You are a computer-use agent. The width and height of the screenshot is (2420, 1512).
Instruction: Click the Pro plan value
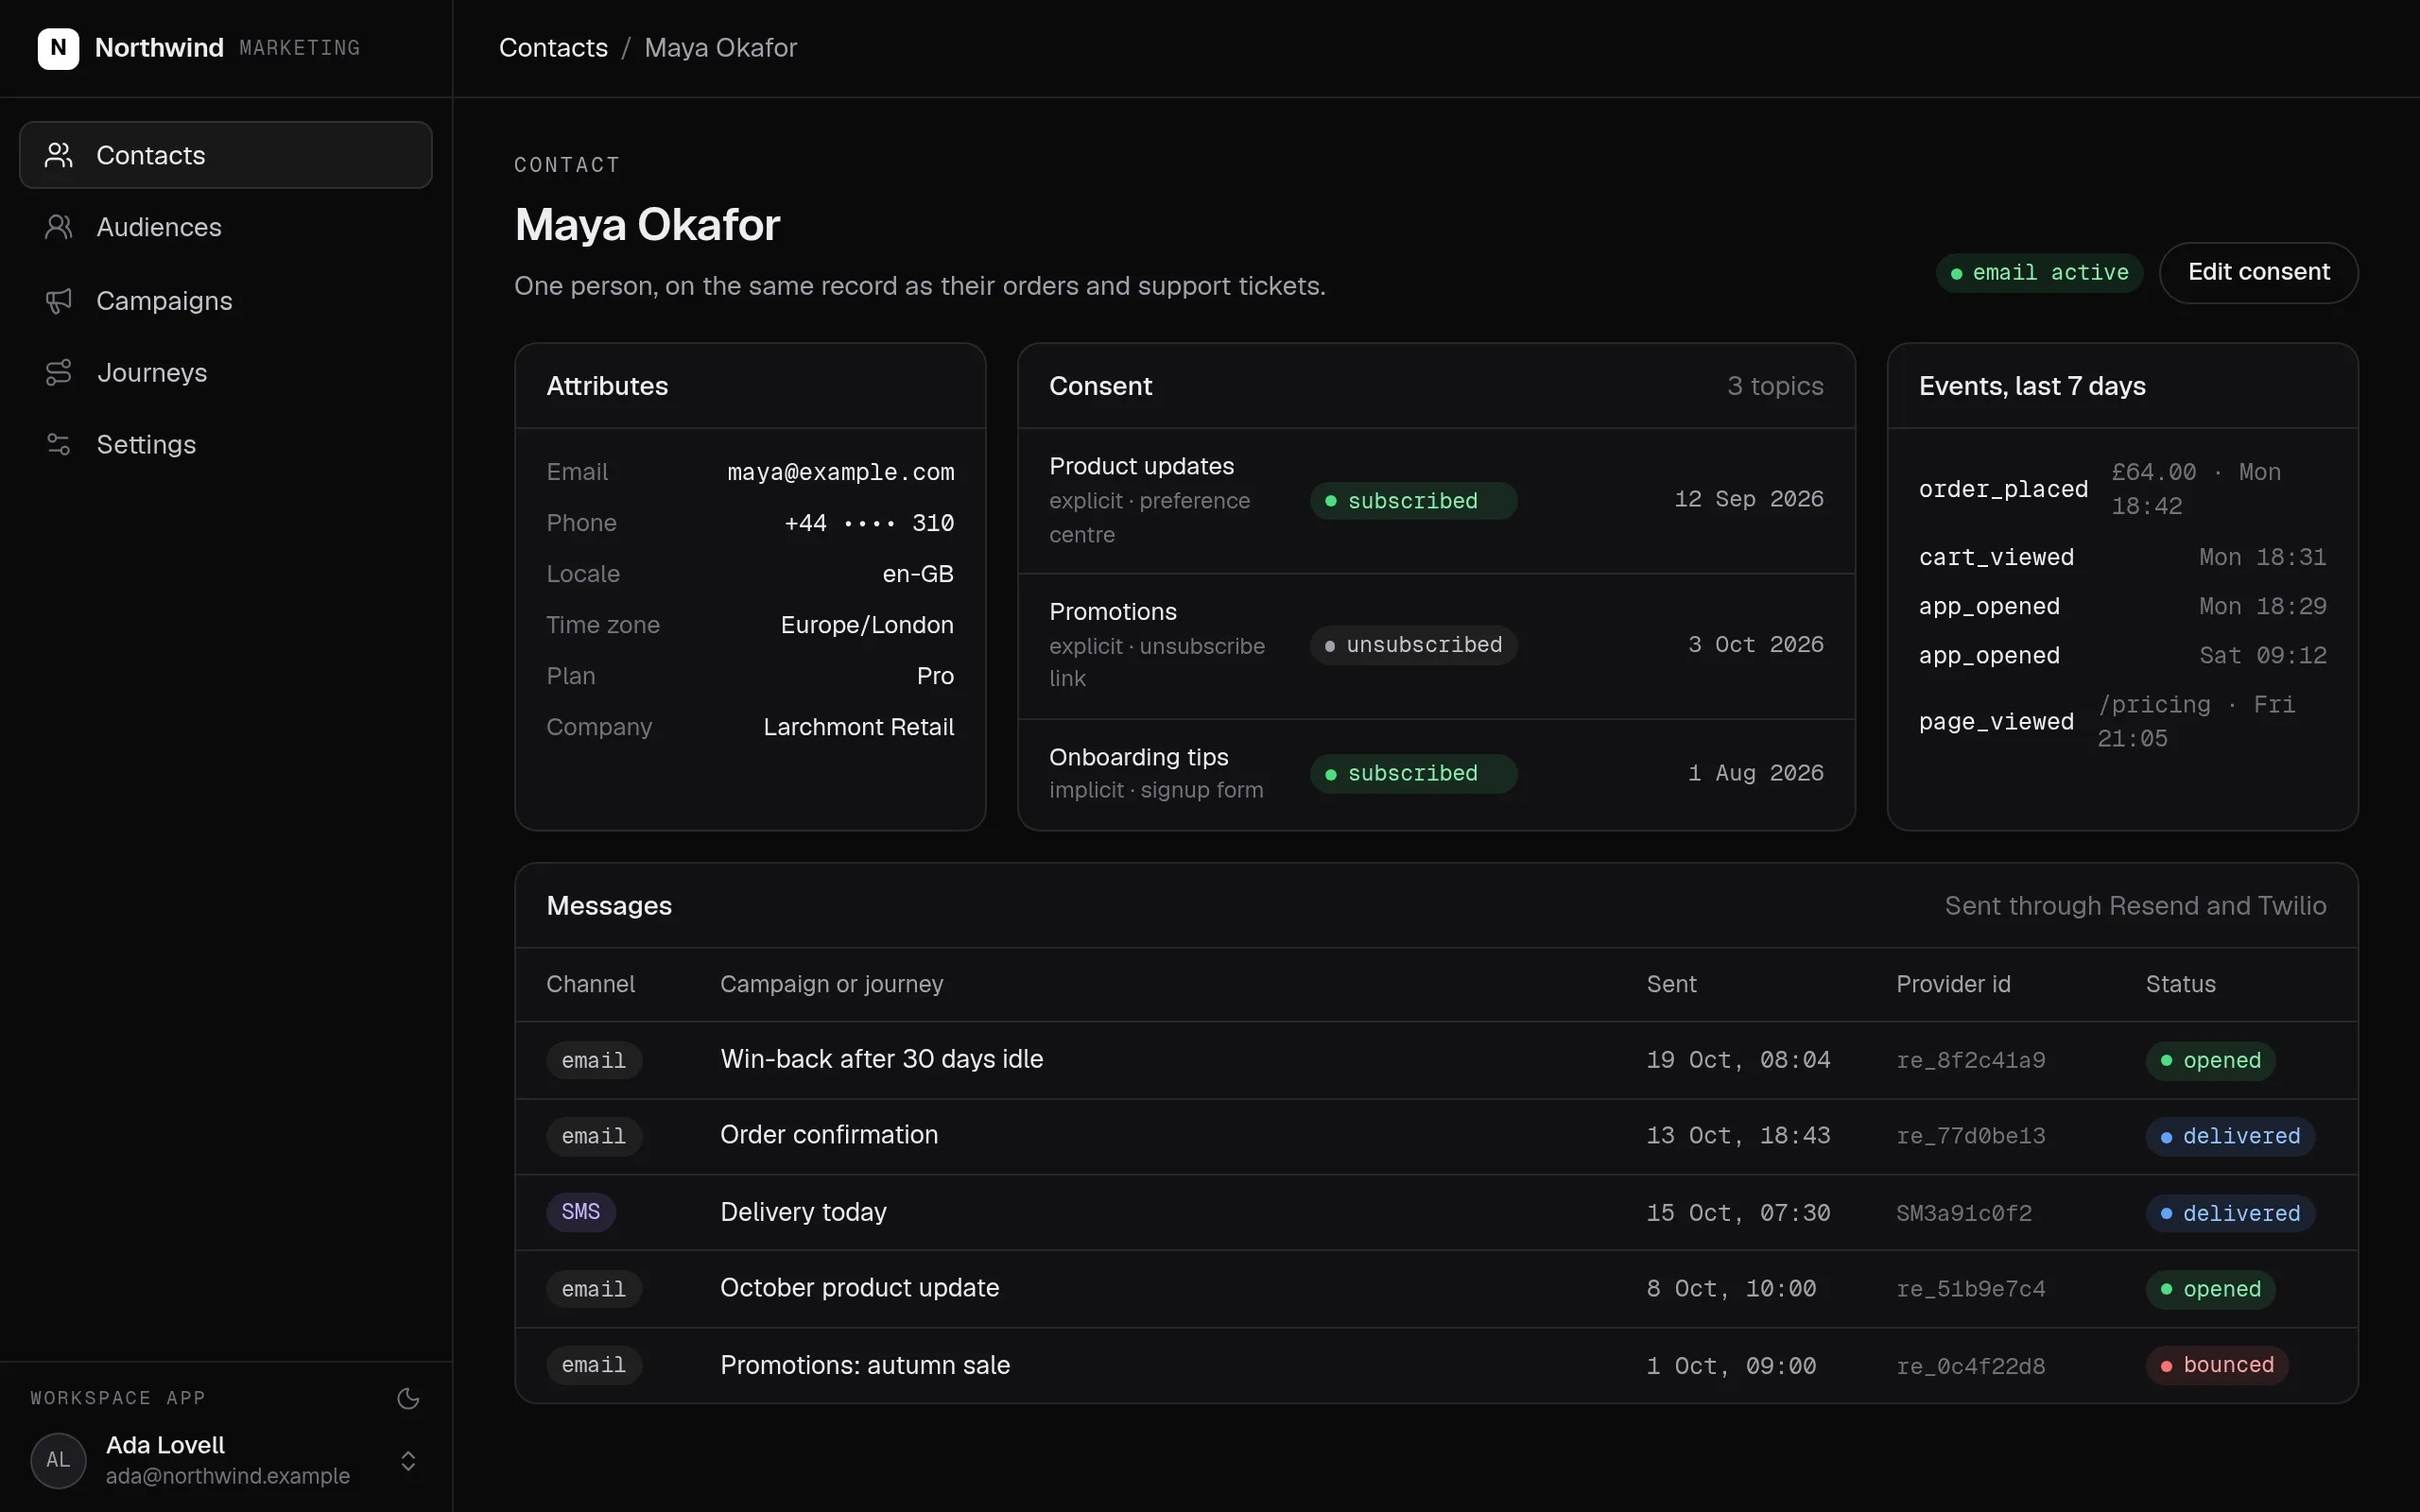[935, 676]
